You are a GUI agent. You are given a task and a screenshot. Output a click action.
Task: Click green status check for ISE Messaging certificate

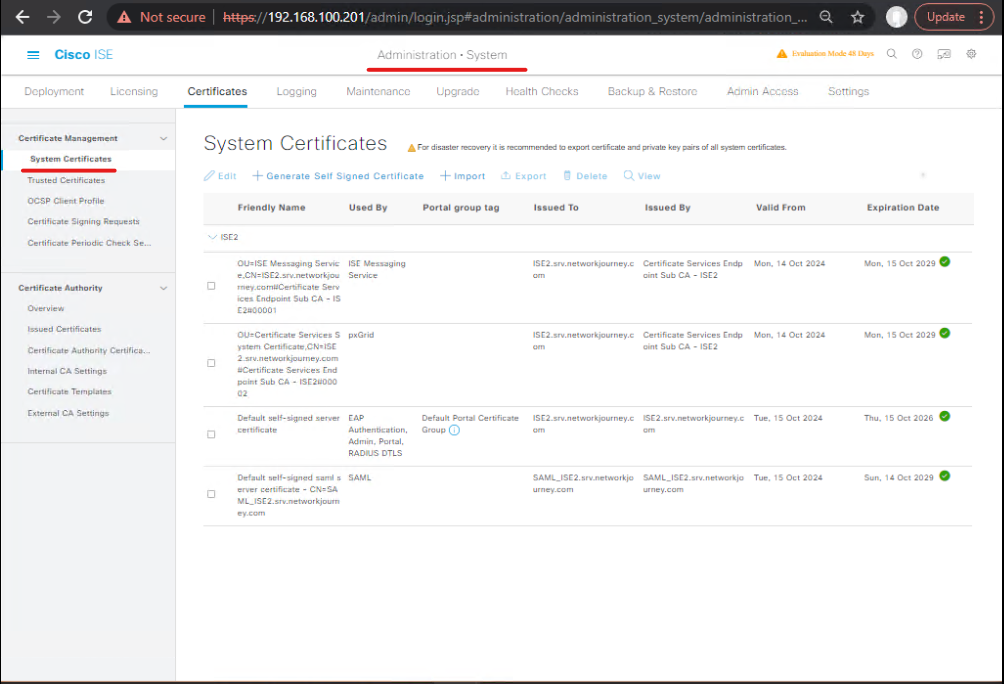point(944,261)
